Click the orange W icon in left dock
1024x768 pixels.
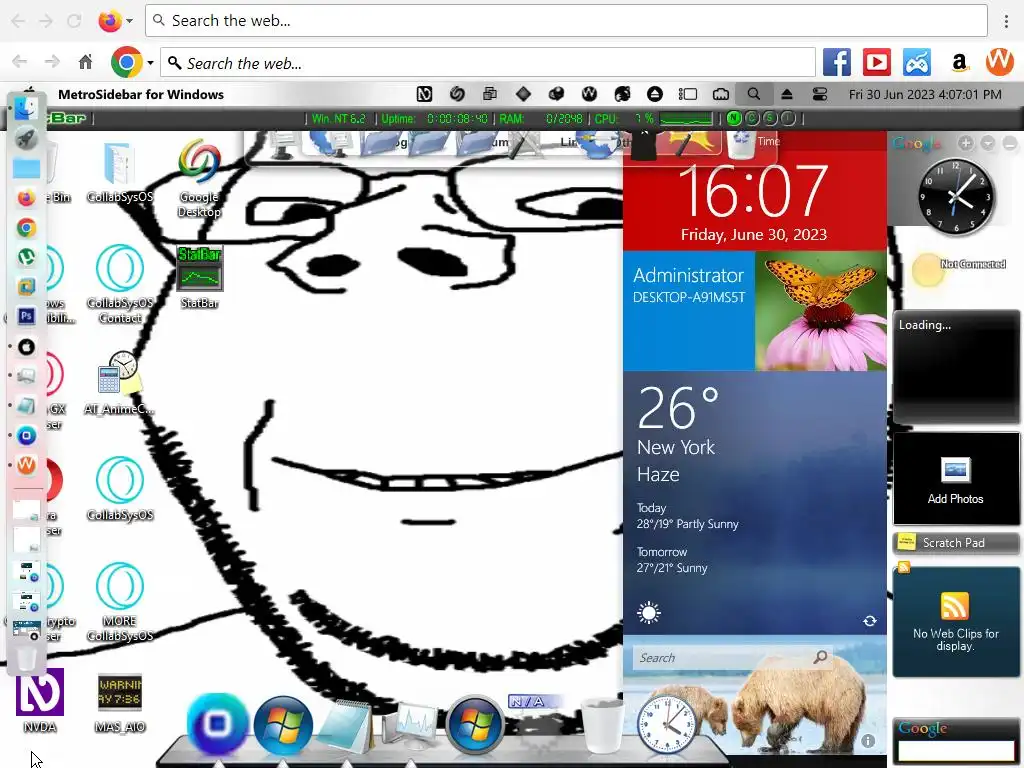point(26,465)
